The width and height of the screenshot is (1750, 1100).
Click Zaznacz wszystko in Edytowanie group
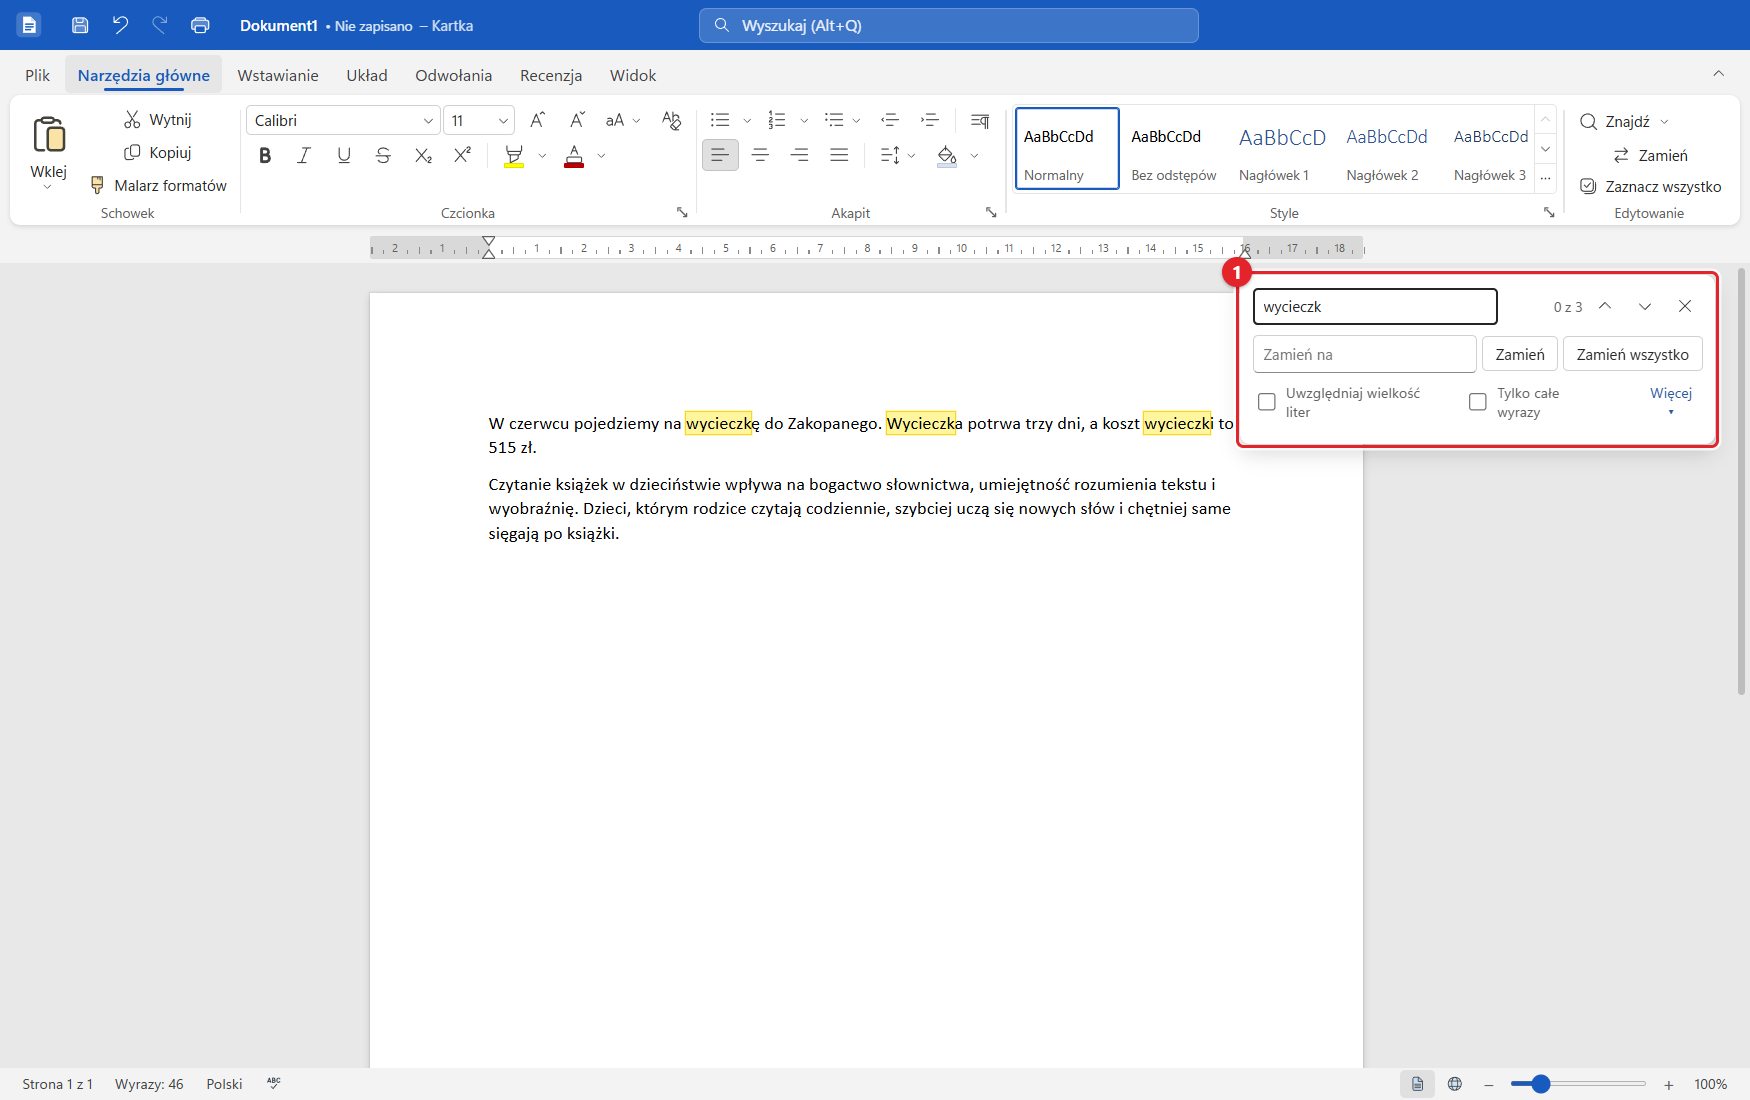click(x=1651, y=186)
